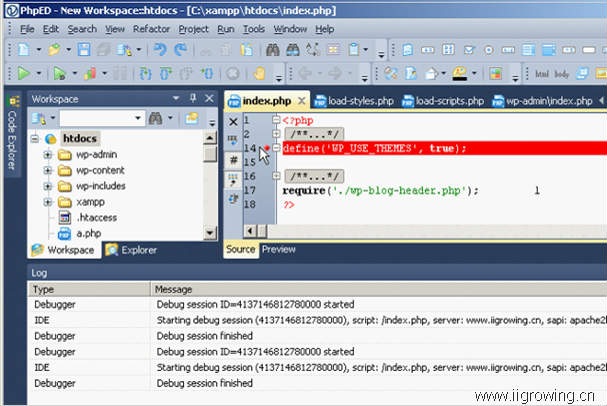The height and width of the screenshot is (406, 607).
Task: Open the File menu
Action: pyautogui.click(x=27, y=29)
